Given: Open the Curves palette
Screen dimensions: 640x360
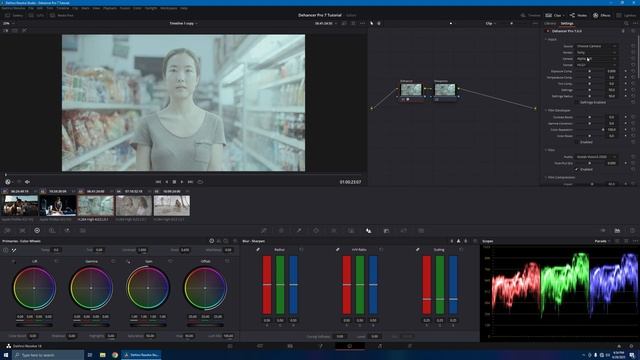Looking at the screenshot, I should click(x=264, y=231).
